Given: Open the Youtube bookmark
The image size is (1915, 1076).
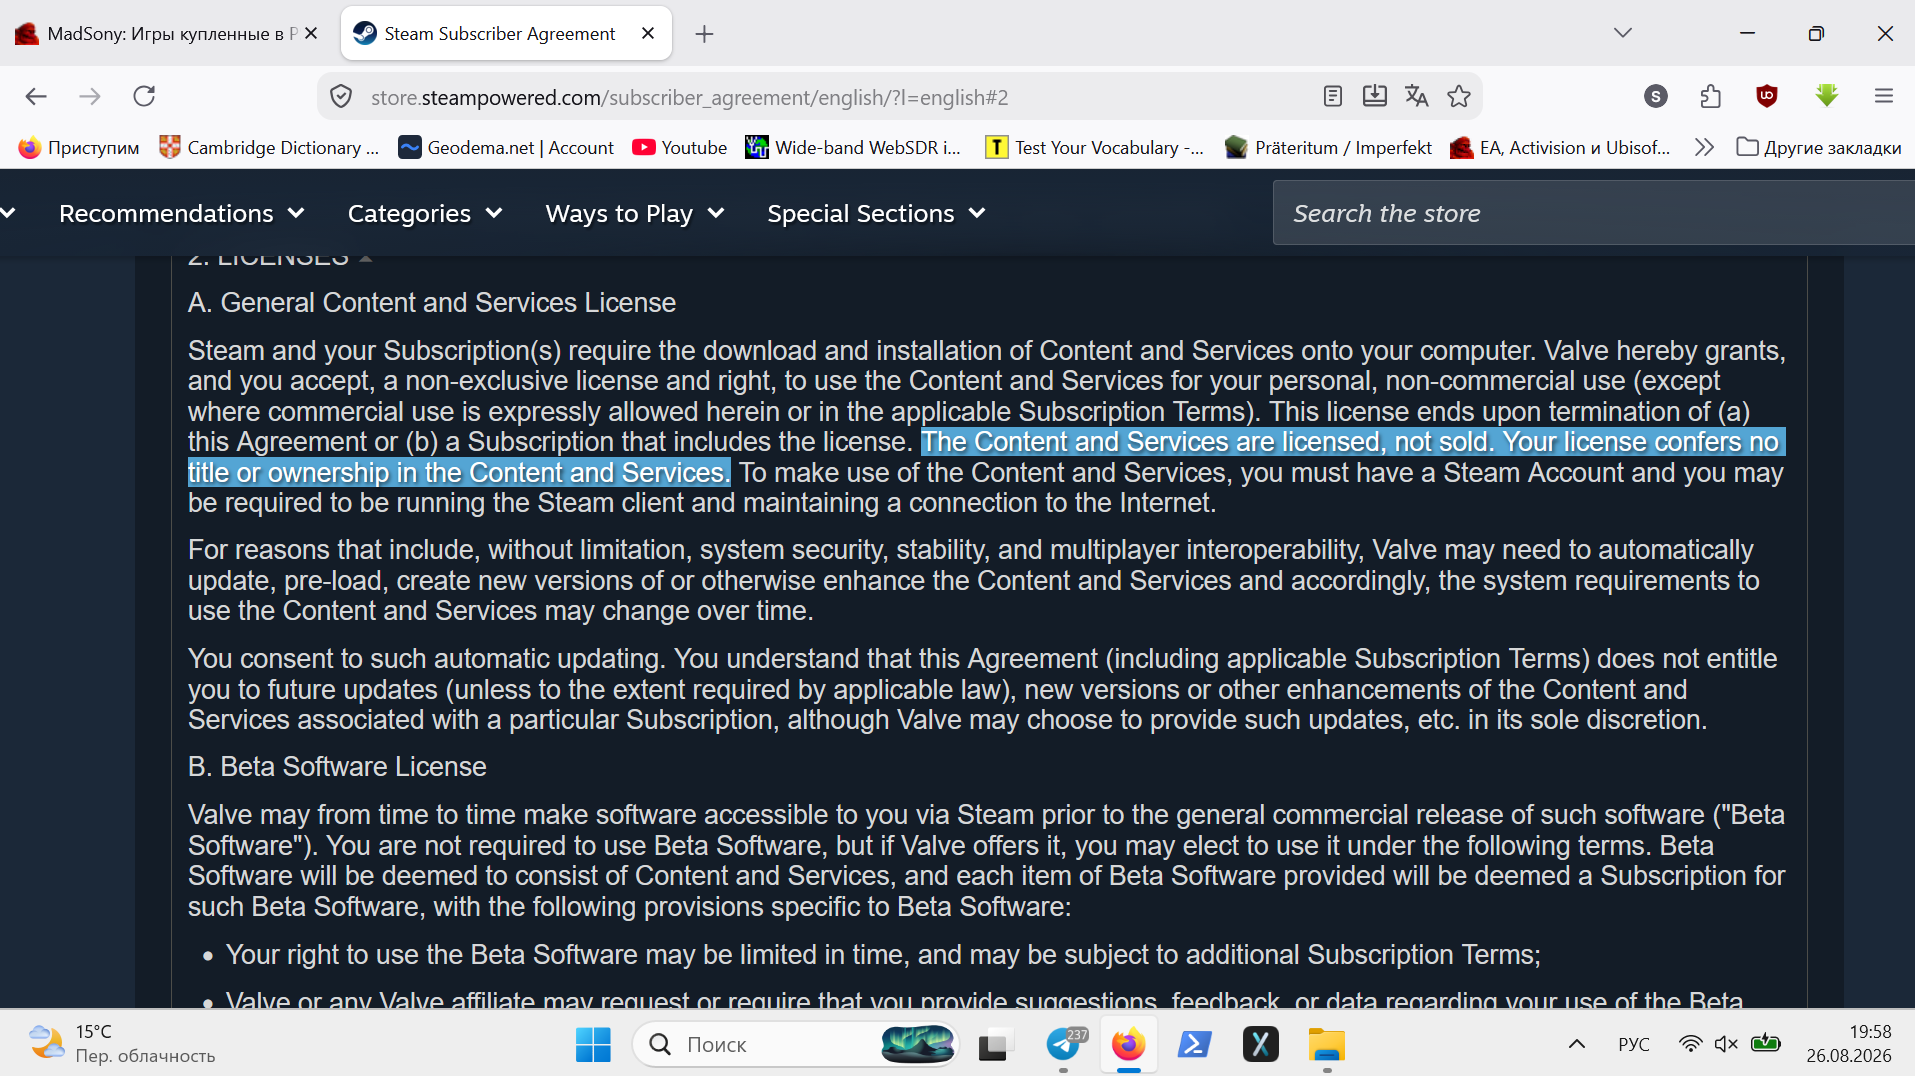Looking at the screenshot, I should coord(680,147).
